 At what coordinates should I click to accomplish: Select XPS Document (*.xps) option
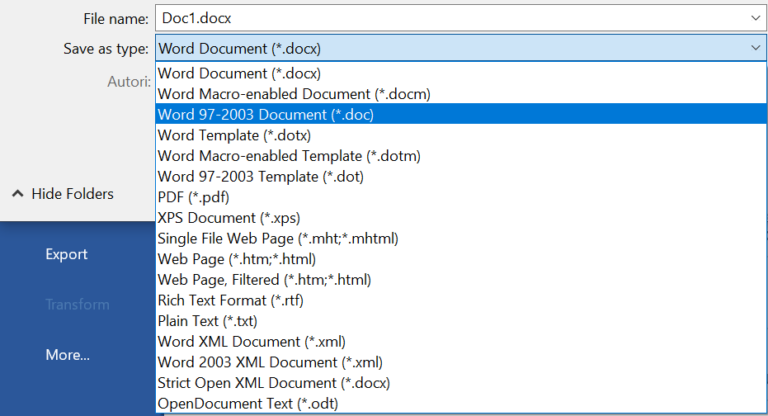pos(460,218)
